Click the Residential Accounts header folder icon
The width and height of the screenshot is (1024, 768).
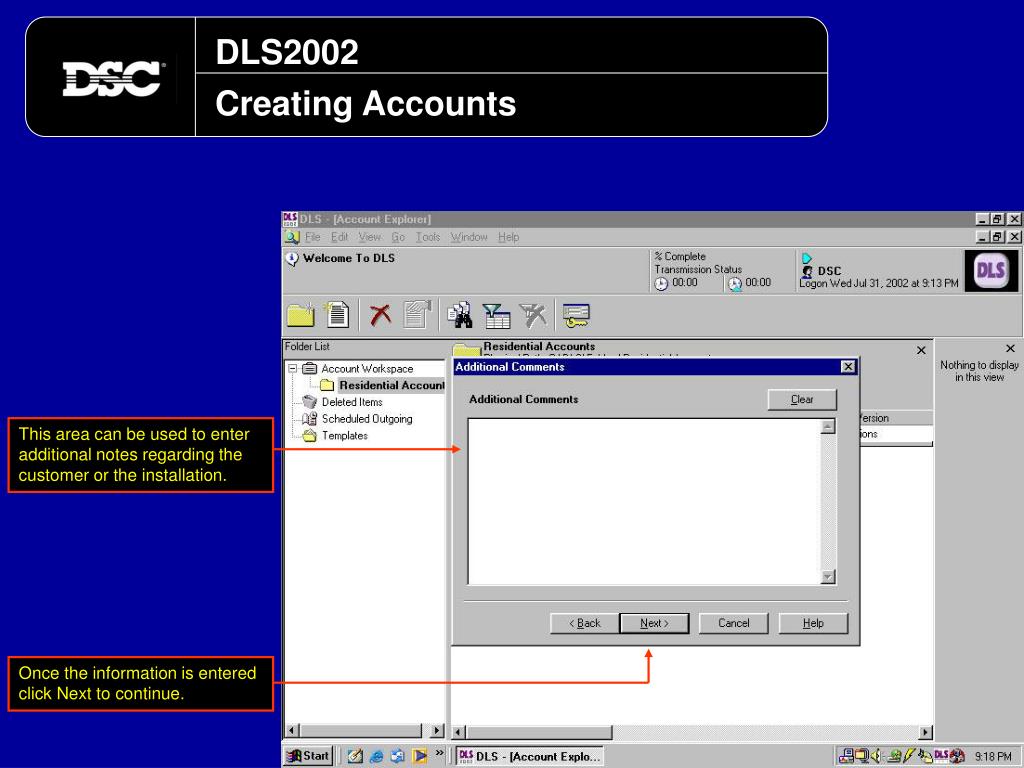(467, 350)
